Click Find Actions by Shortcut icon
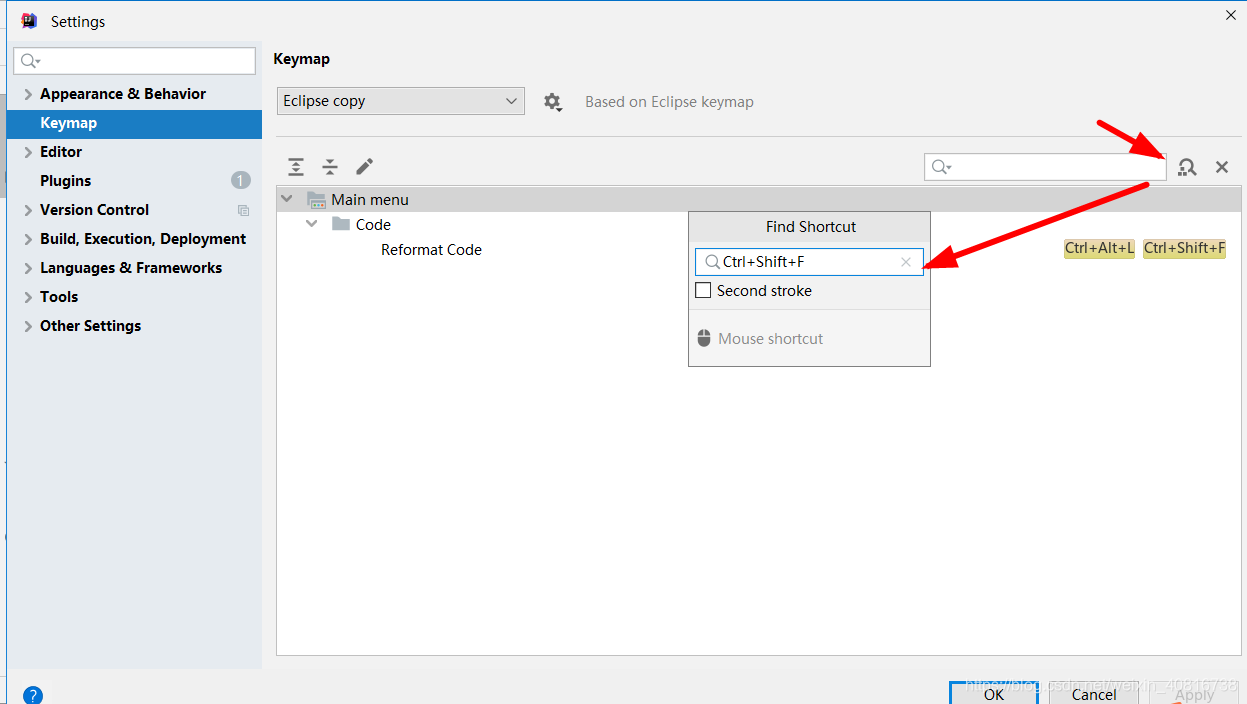 click(x=1187, y=167)
